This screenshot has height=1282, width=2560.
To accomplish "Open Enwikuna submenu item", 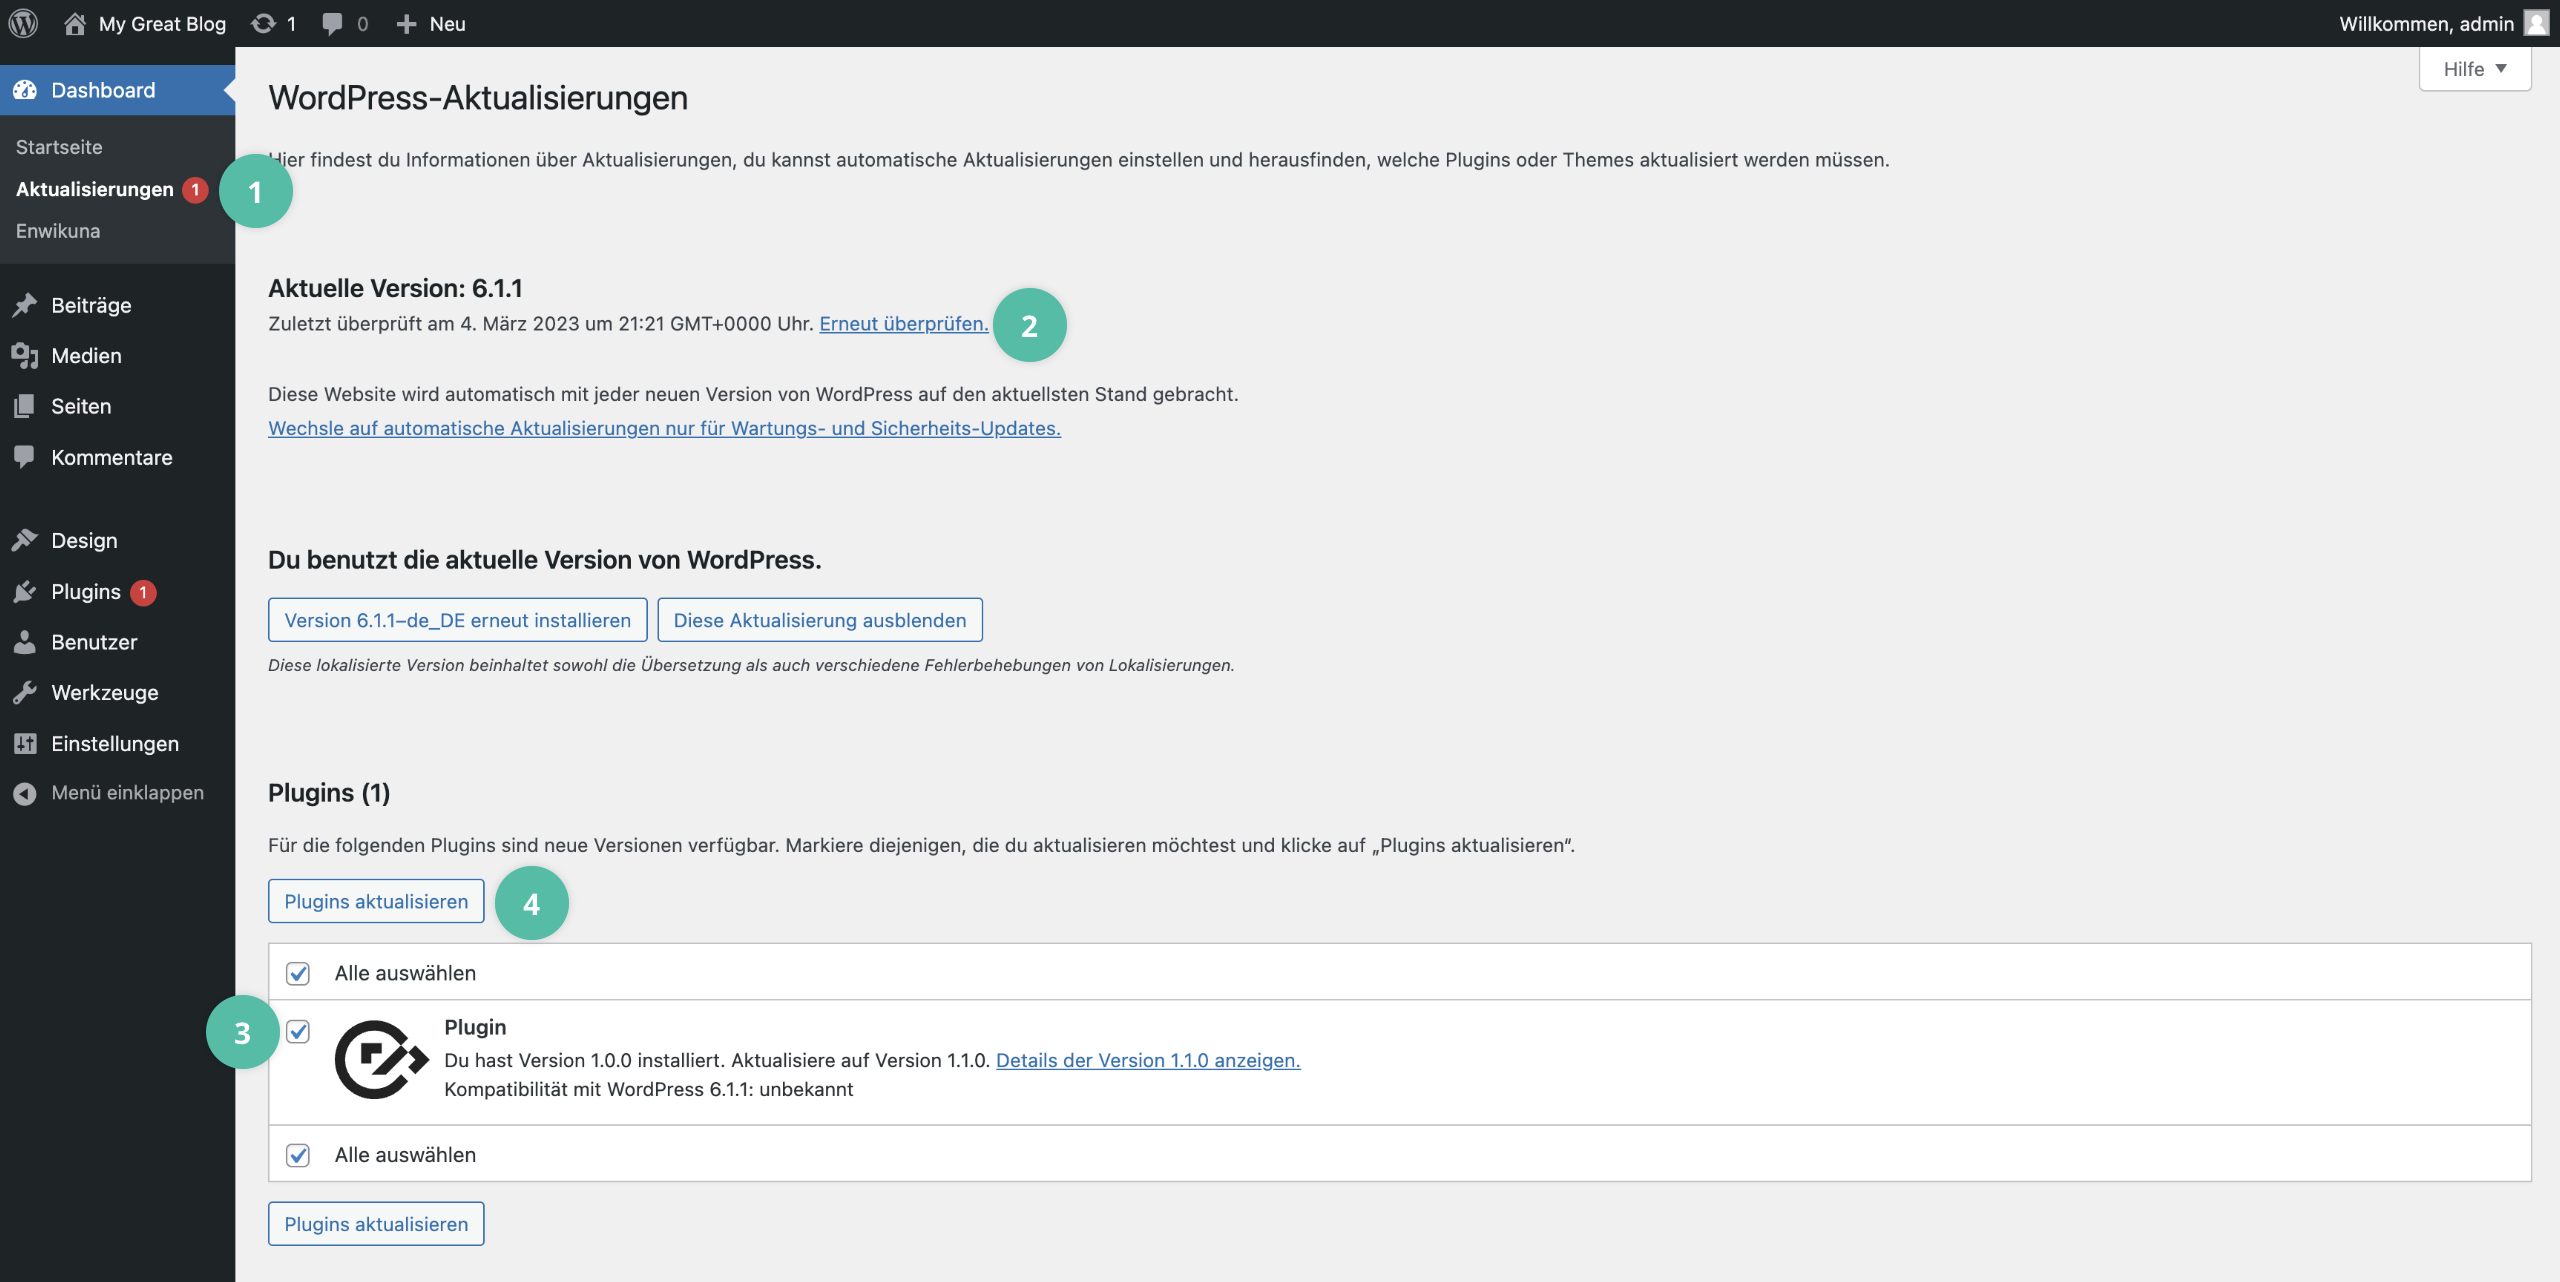I will (x=58, y=231).
